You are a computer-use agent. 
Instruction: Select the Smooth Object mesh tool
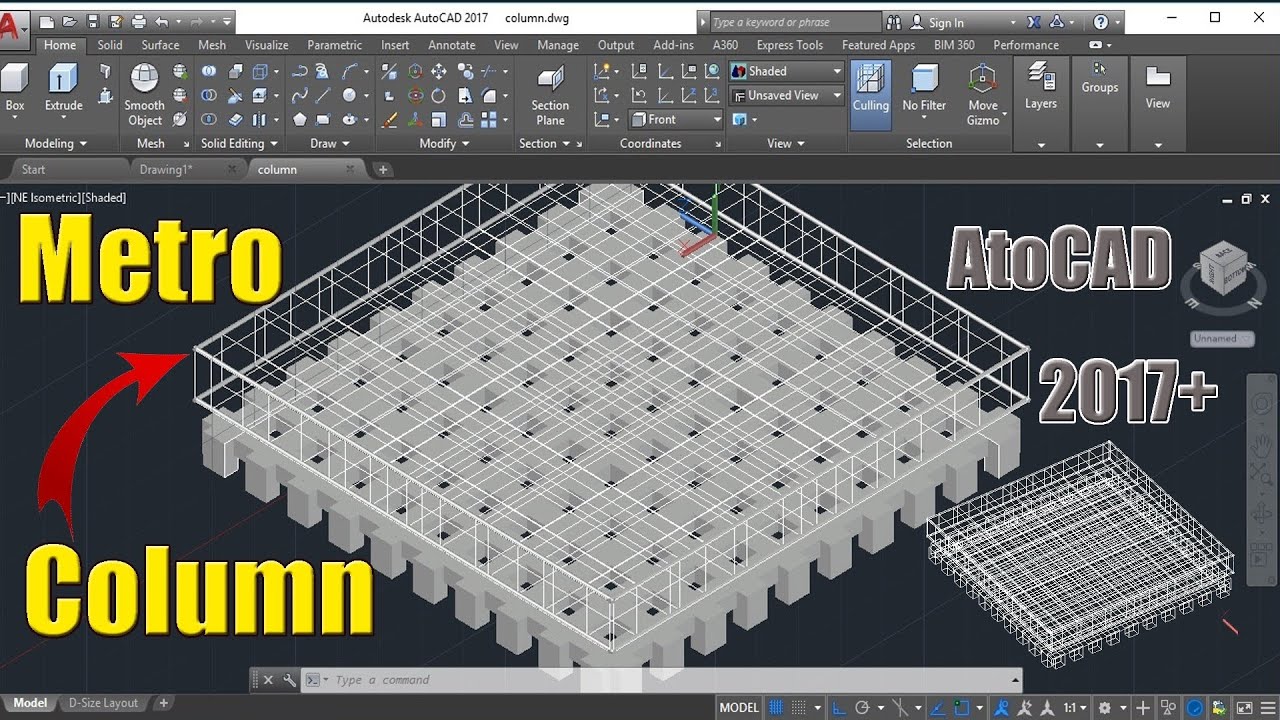pos(145,95)
